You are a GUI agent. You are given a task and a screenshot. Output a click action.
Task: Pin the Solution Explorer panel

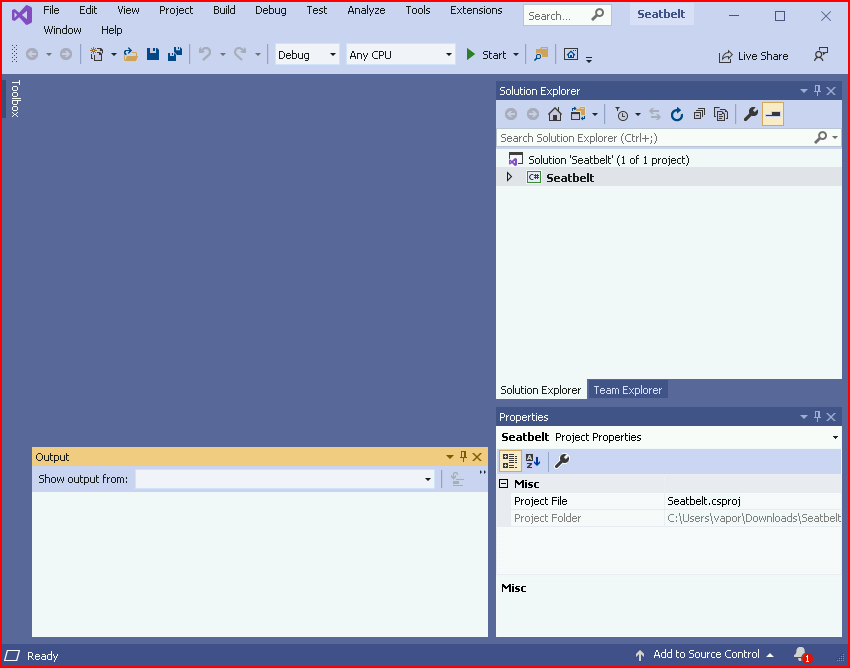coord(817,91)
